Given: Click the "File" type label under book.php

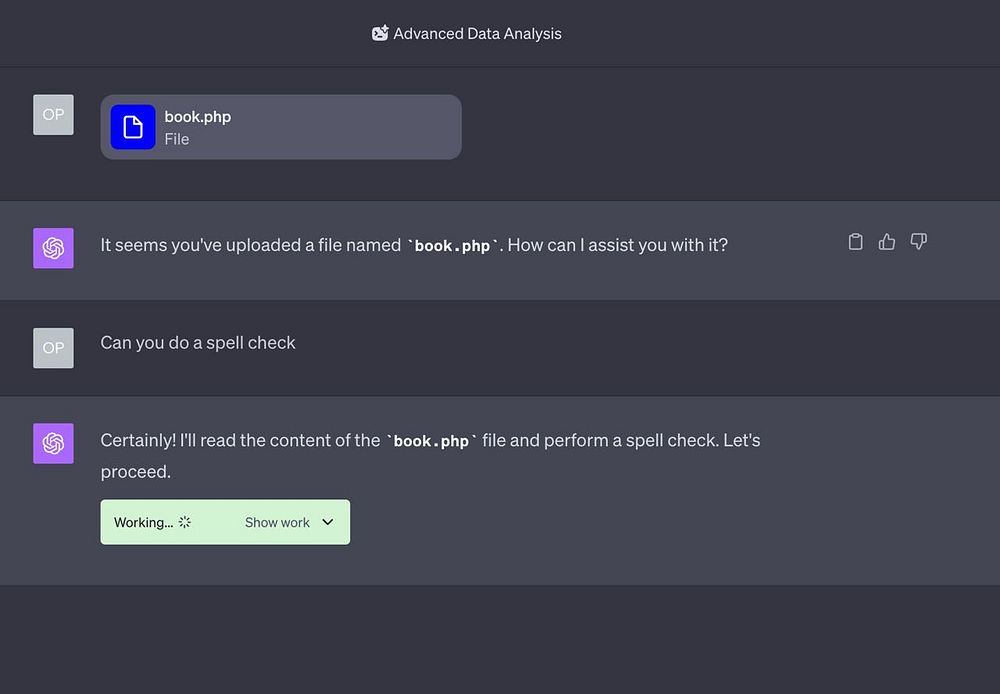Looking at the screenshot, I should (x=177, y=140).
